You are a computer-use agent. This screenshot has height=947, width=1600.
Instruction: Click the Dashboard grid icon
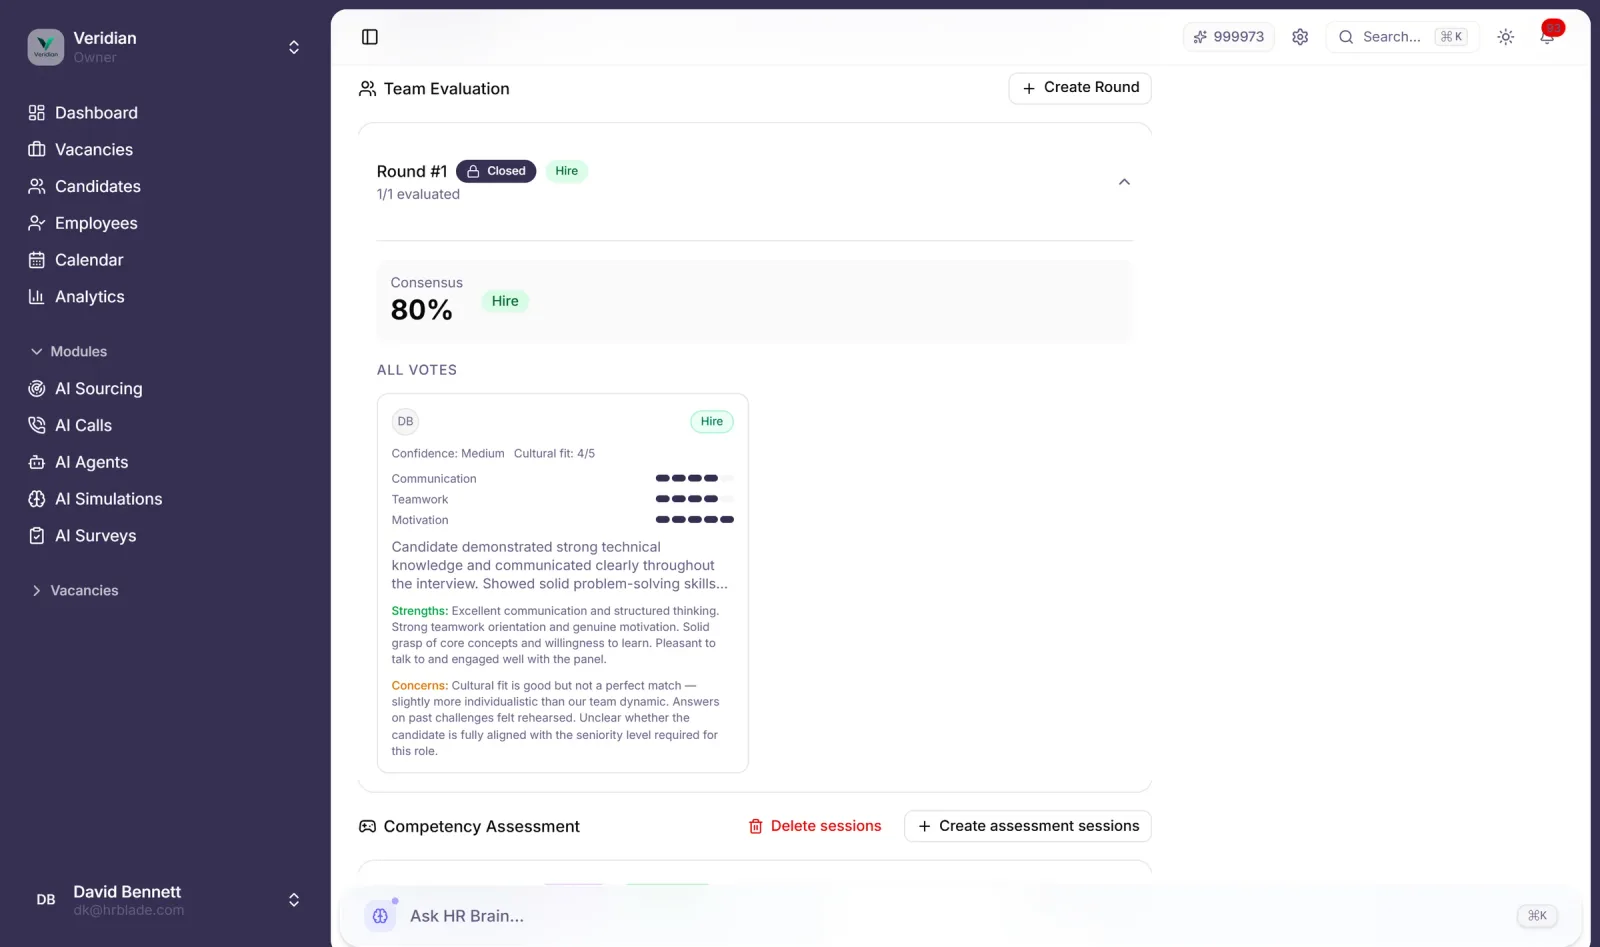tap(37, 113)
